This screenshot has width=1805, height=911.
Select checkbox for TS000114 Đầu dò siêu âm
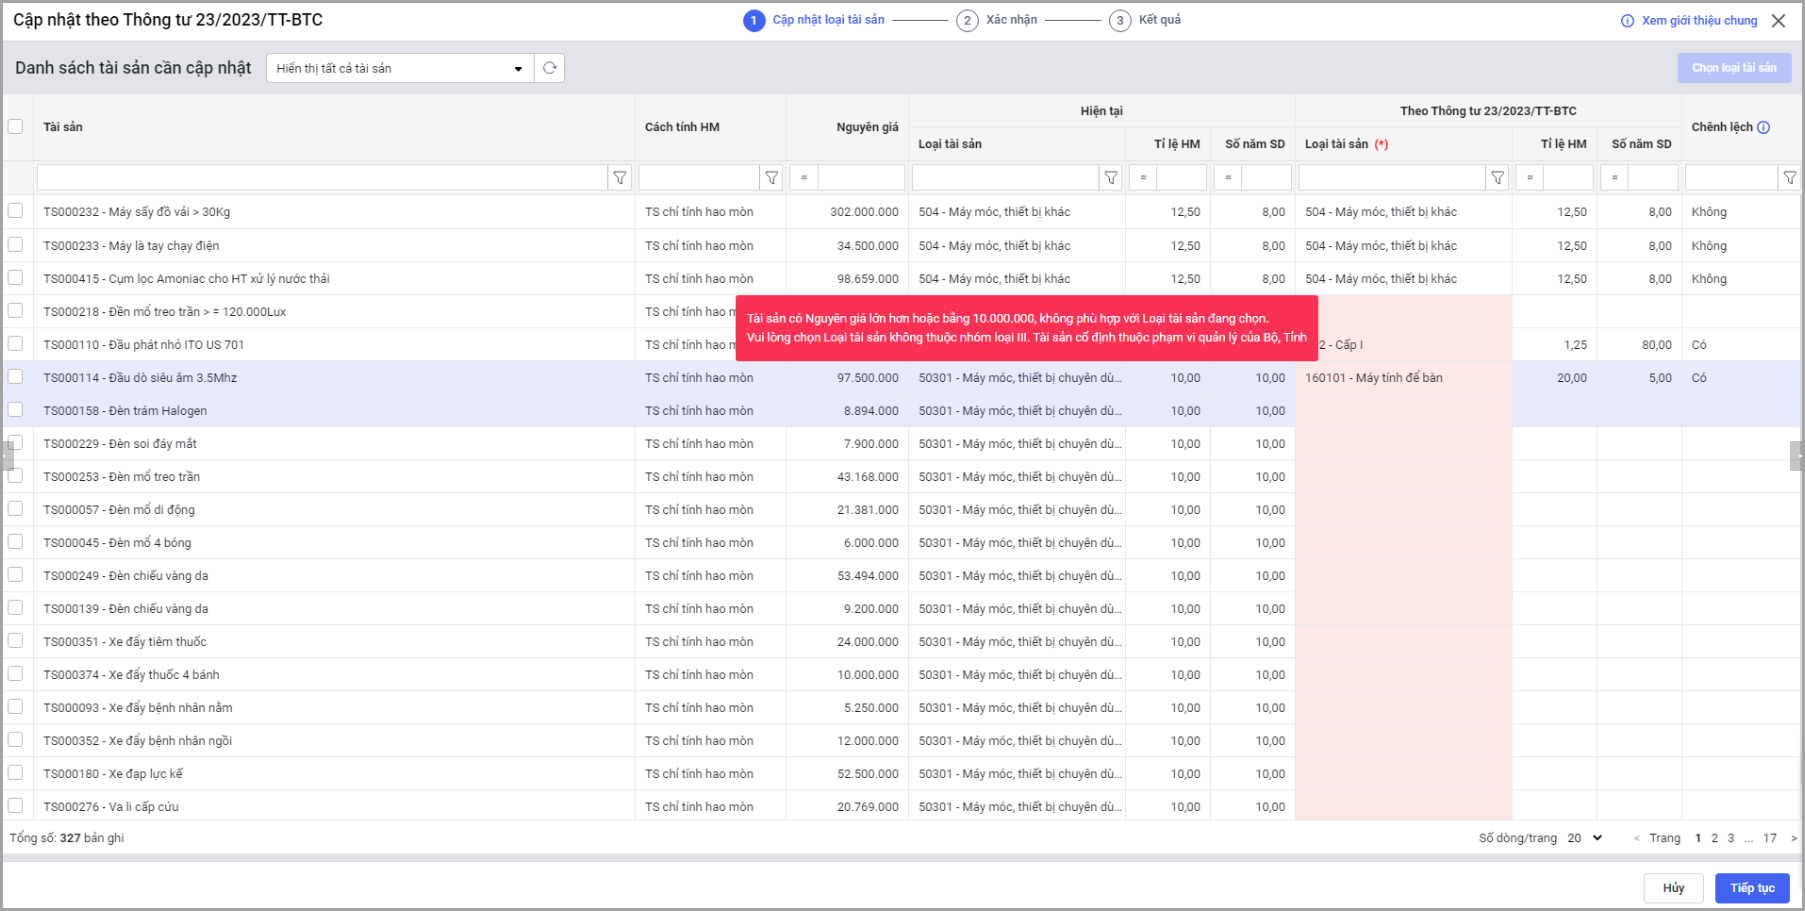16,377
